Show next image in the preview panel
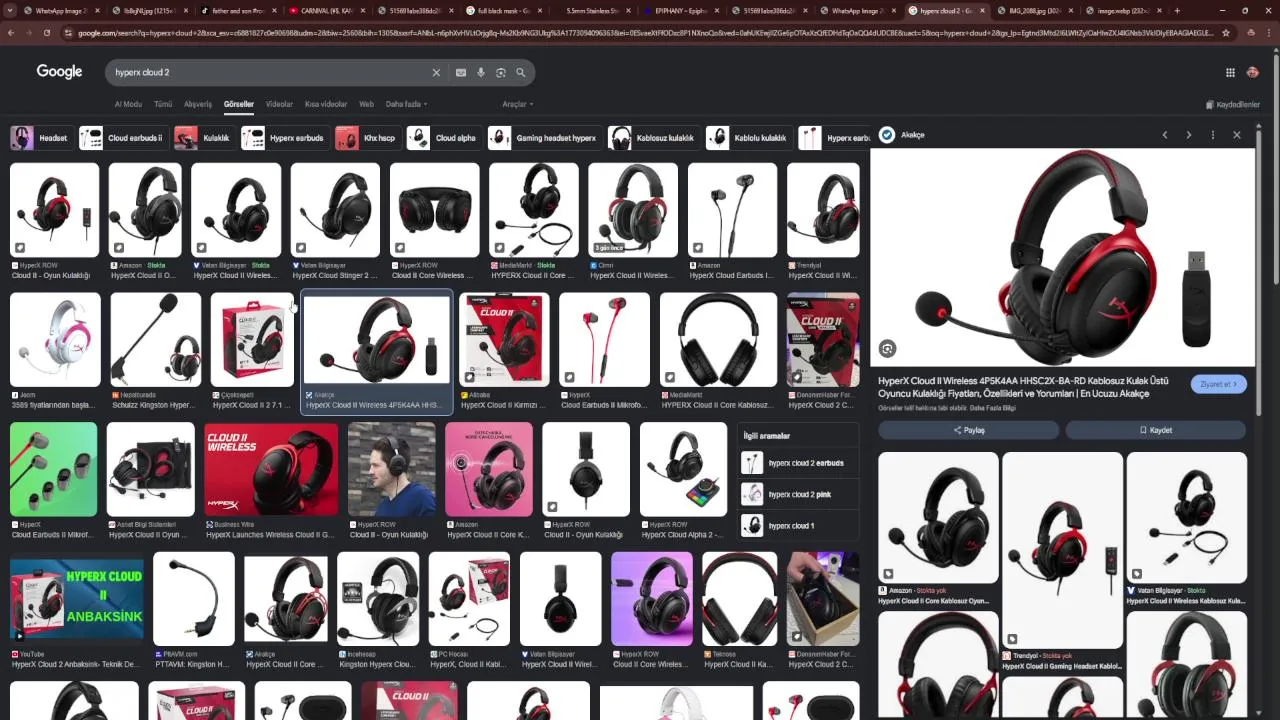Screen dimensions: 1280x720 pyautogui.click(x=1188, y=135)
